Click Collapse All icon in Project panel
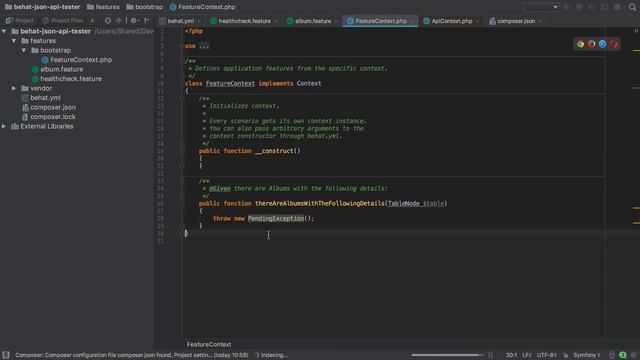 [x=119, y=20]
